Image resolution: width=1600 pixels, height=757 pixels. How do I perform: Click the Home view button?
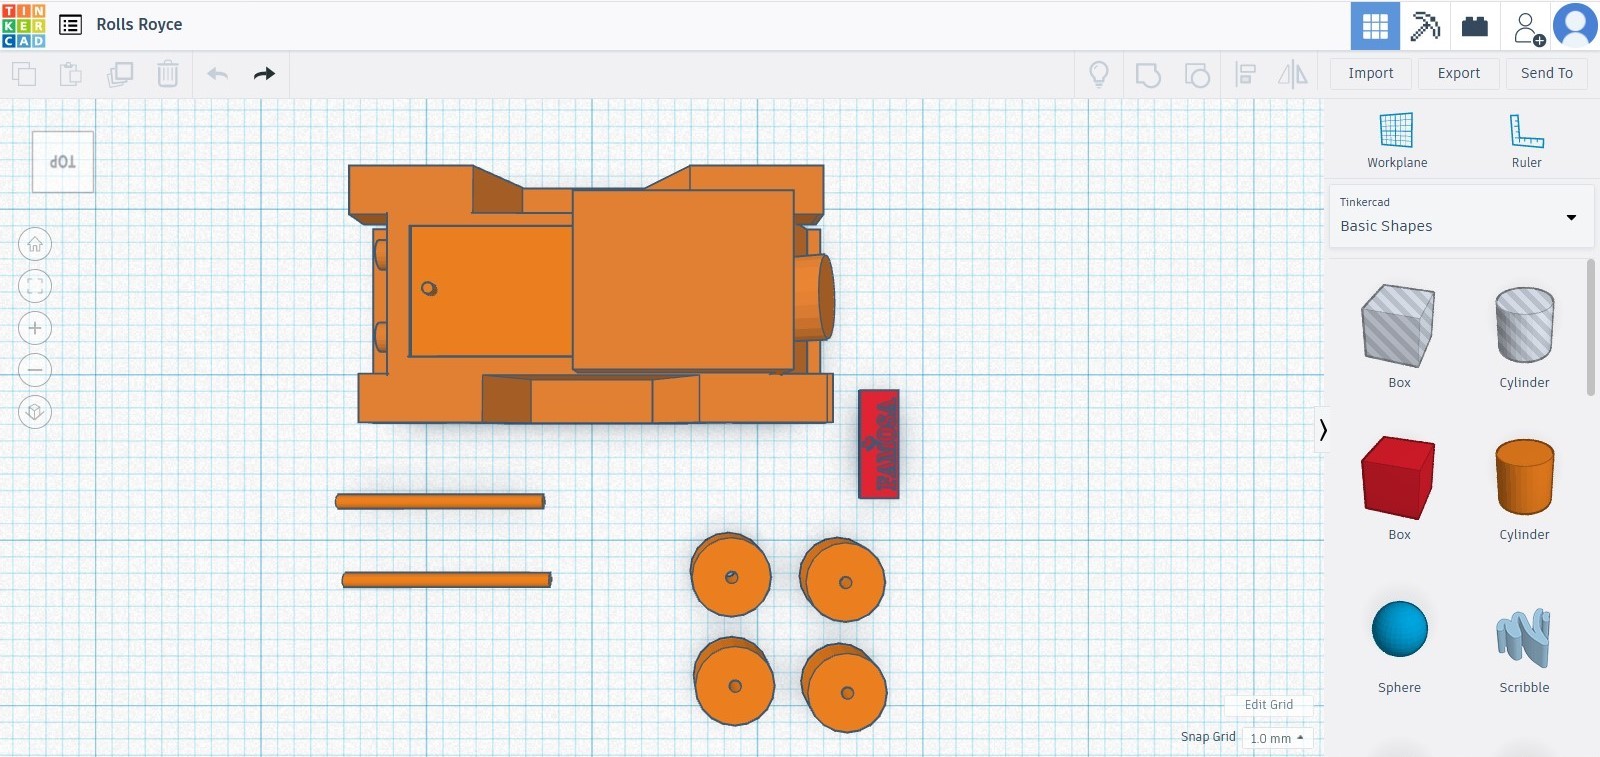35,244
